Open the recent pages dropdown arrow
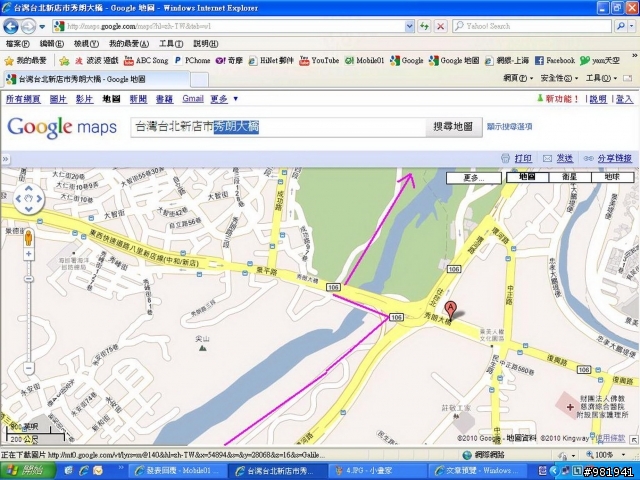Viewport: 640px width, 480px height. point(42,27)
